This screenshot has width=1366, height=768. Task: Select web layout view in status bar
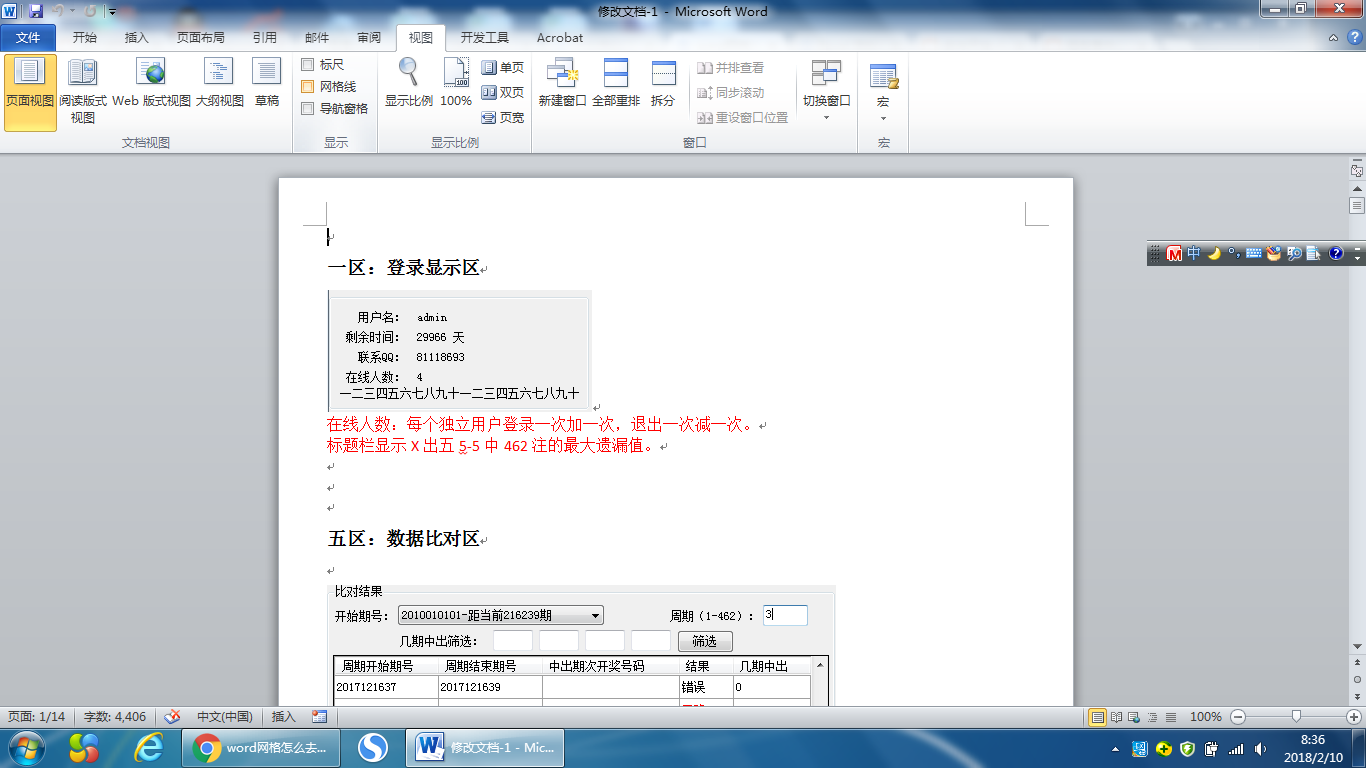point(1134,716)
